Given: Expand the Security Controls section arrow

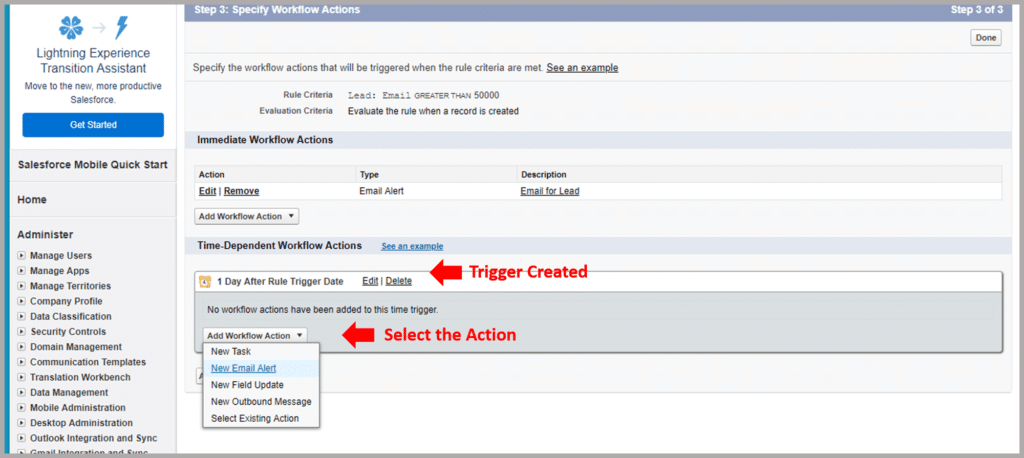Looking at the screenshot, I should point(22,332).
